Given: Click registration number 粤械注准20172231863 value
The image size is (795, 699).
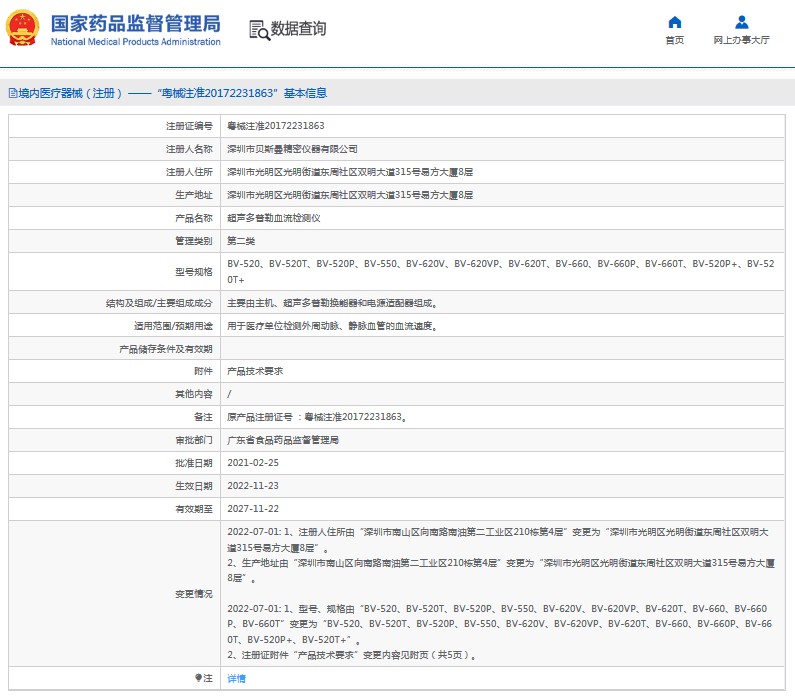Looking at the screenshot, I should [276, 126].
